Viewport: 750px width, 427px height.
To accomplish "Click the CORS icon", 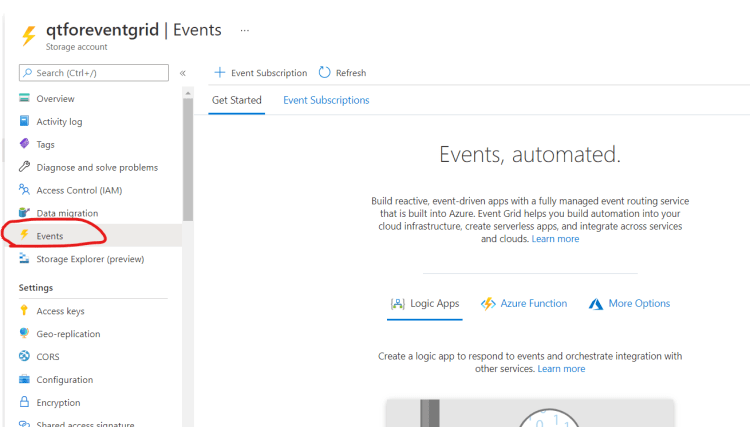I will [24, 356].
